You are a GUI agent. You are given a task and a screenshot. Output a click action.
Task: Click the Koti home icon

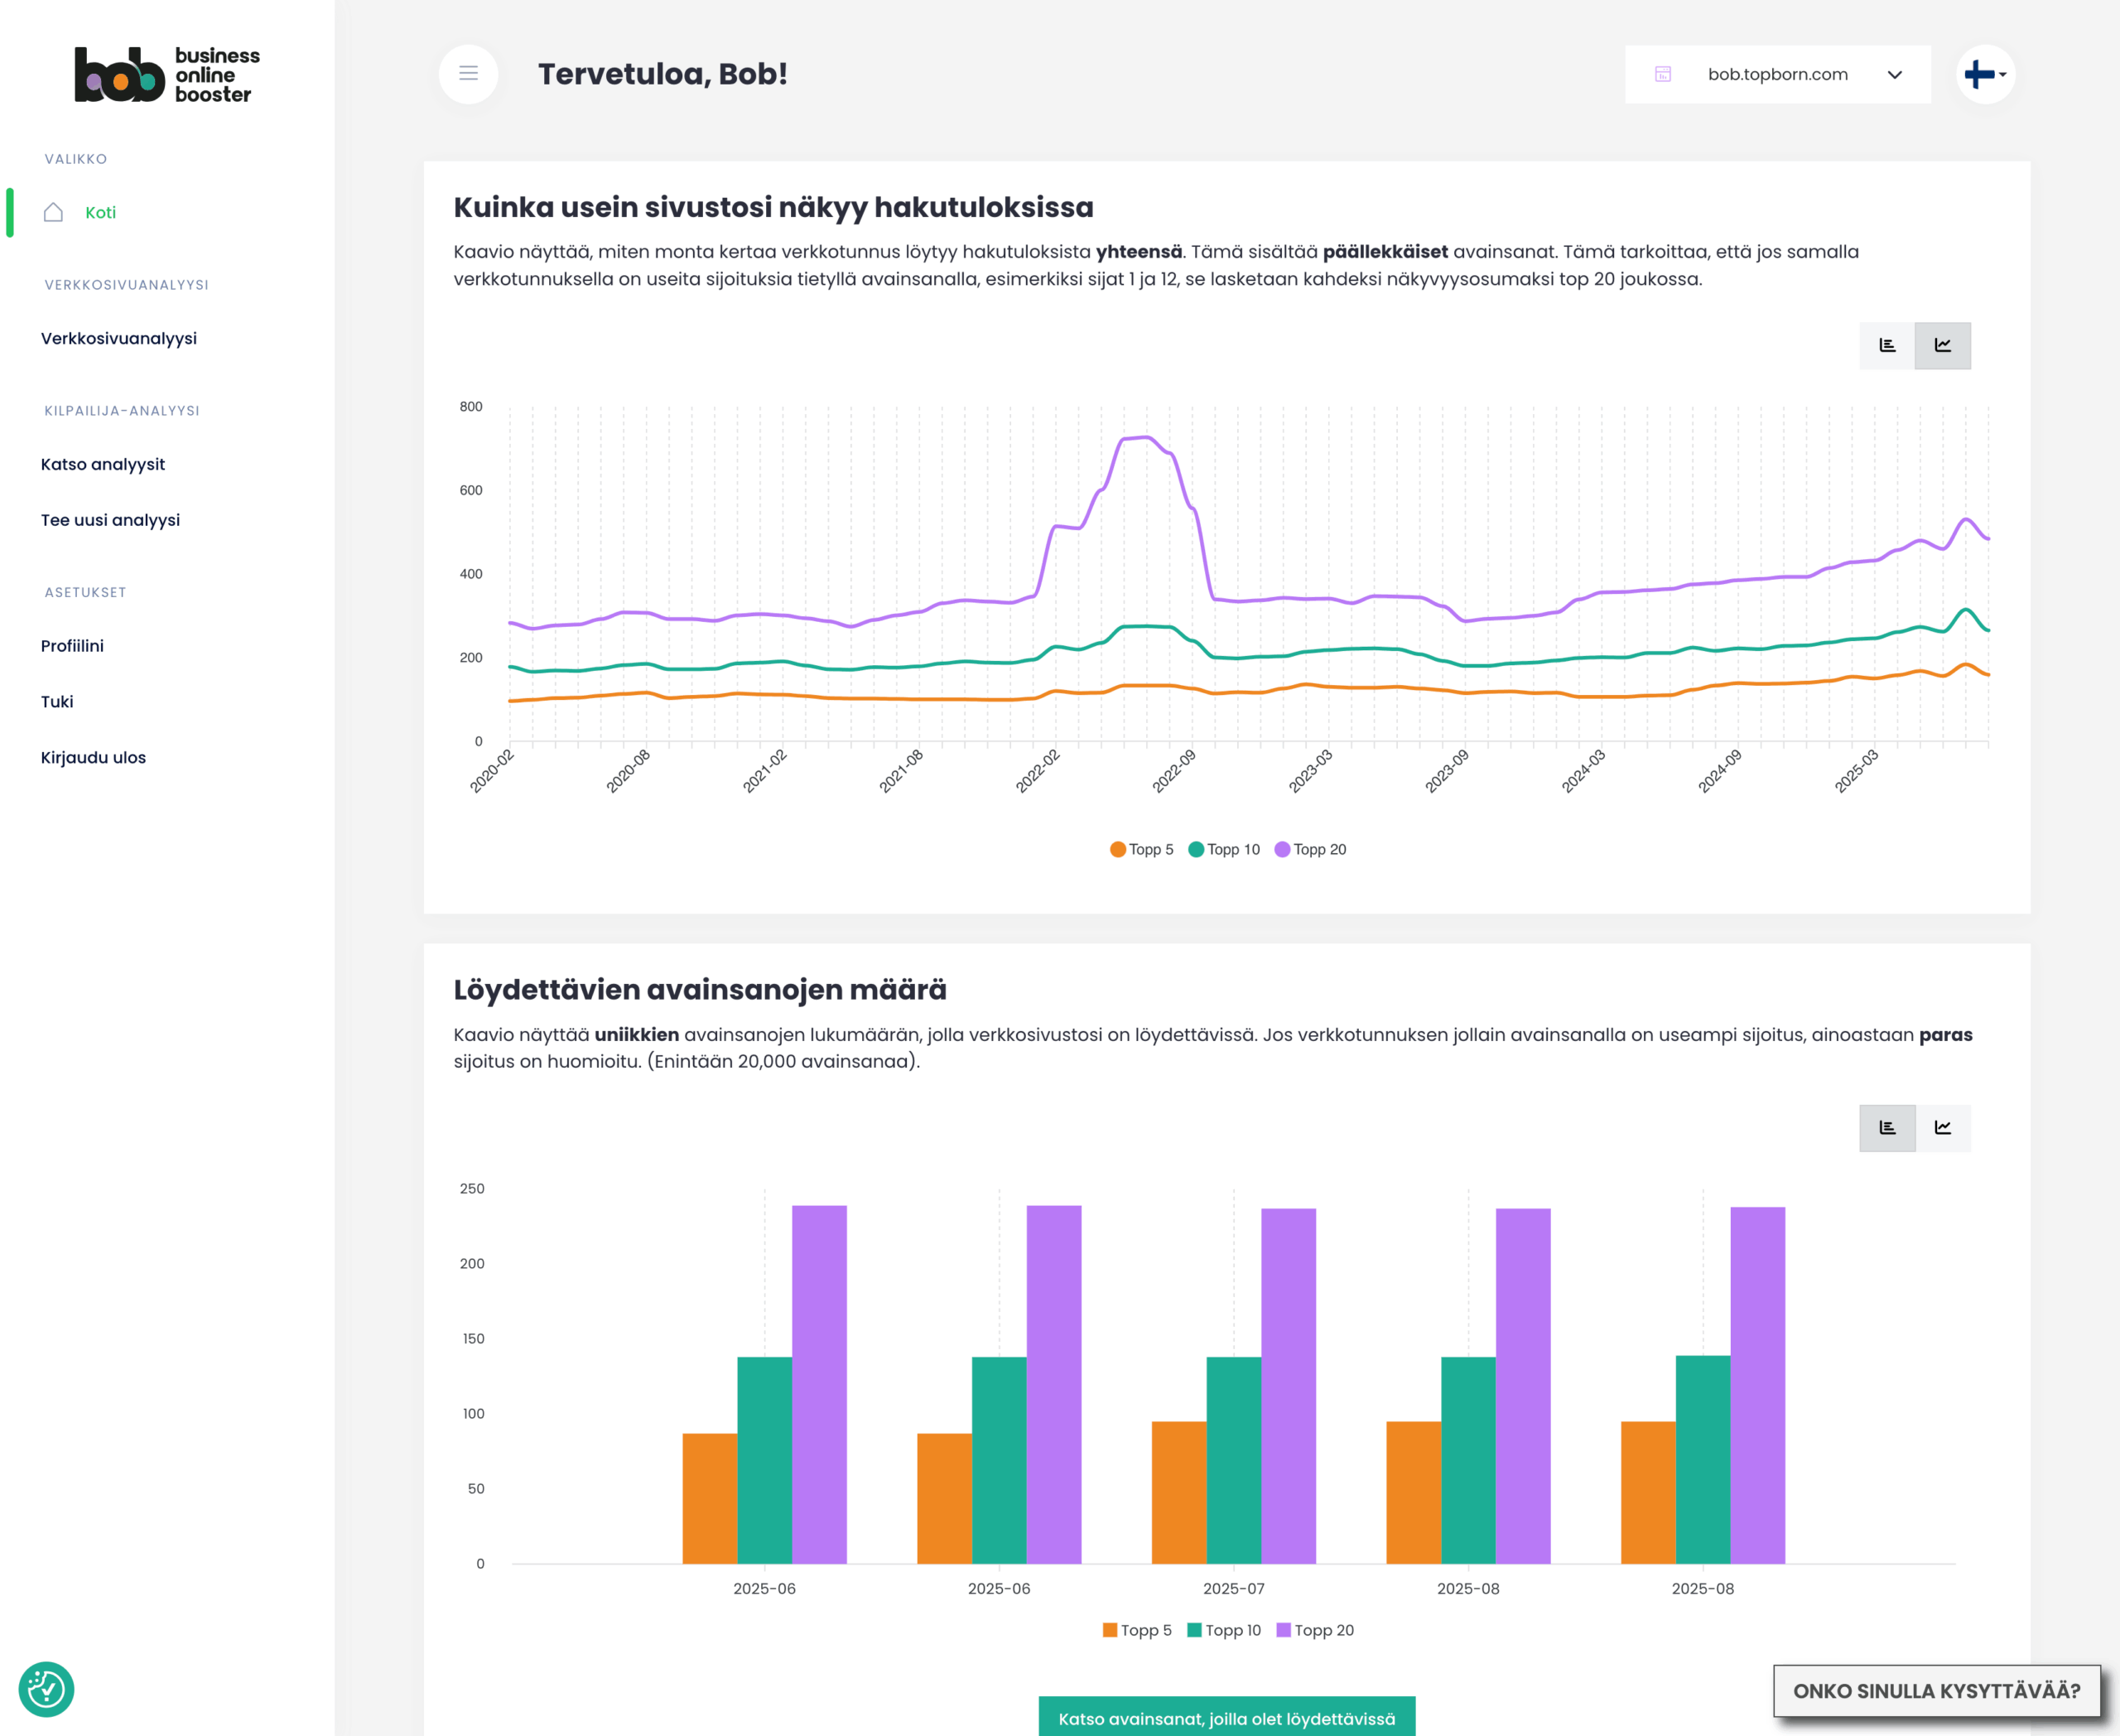(54, 212)
